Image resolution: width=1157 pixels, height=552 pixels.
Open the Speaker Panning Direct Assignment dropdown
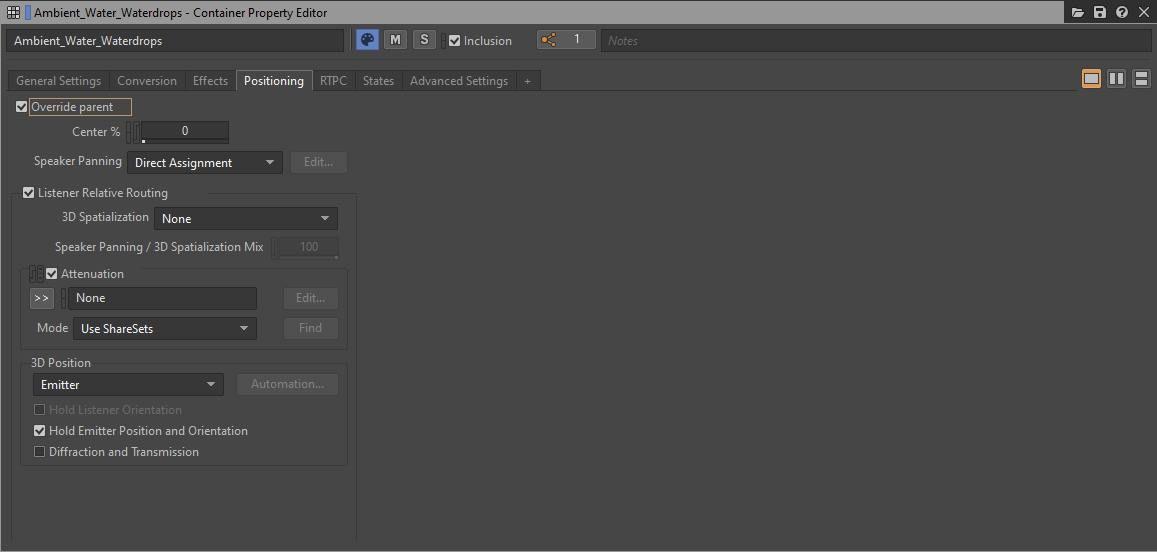(205, 163)
